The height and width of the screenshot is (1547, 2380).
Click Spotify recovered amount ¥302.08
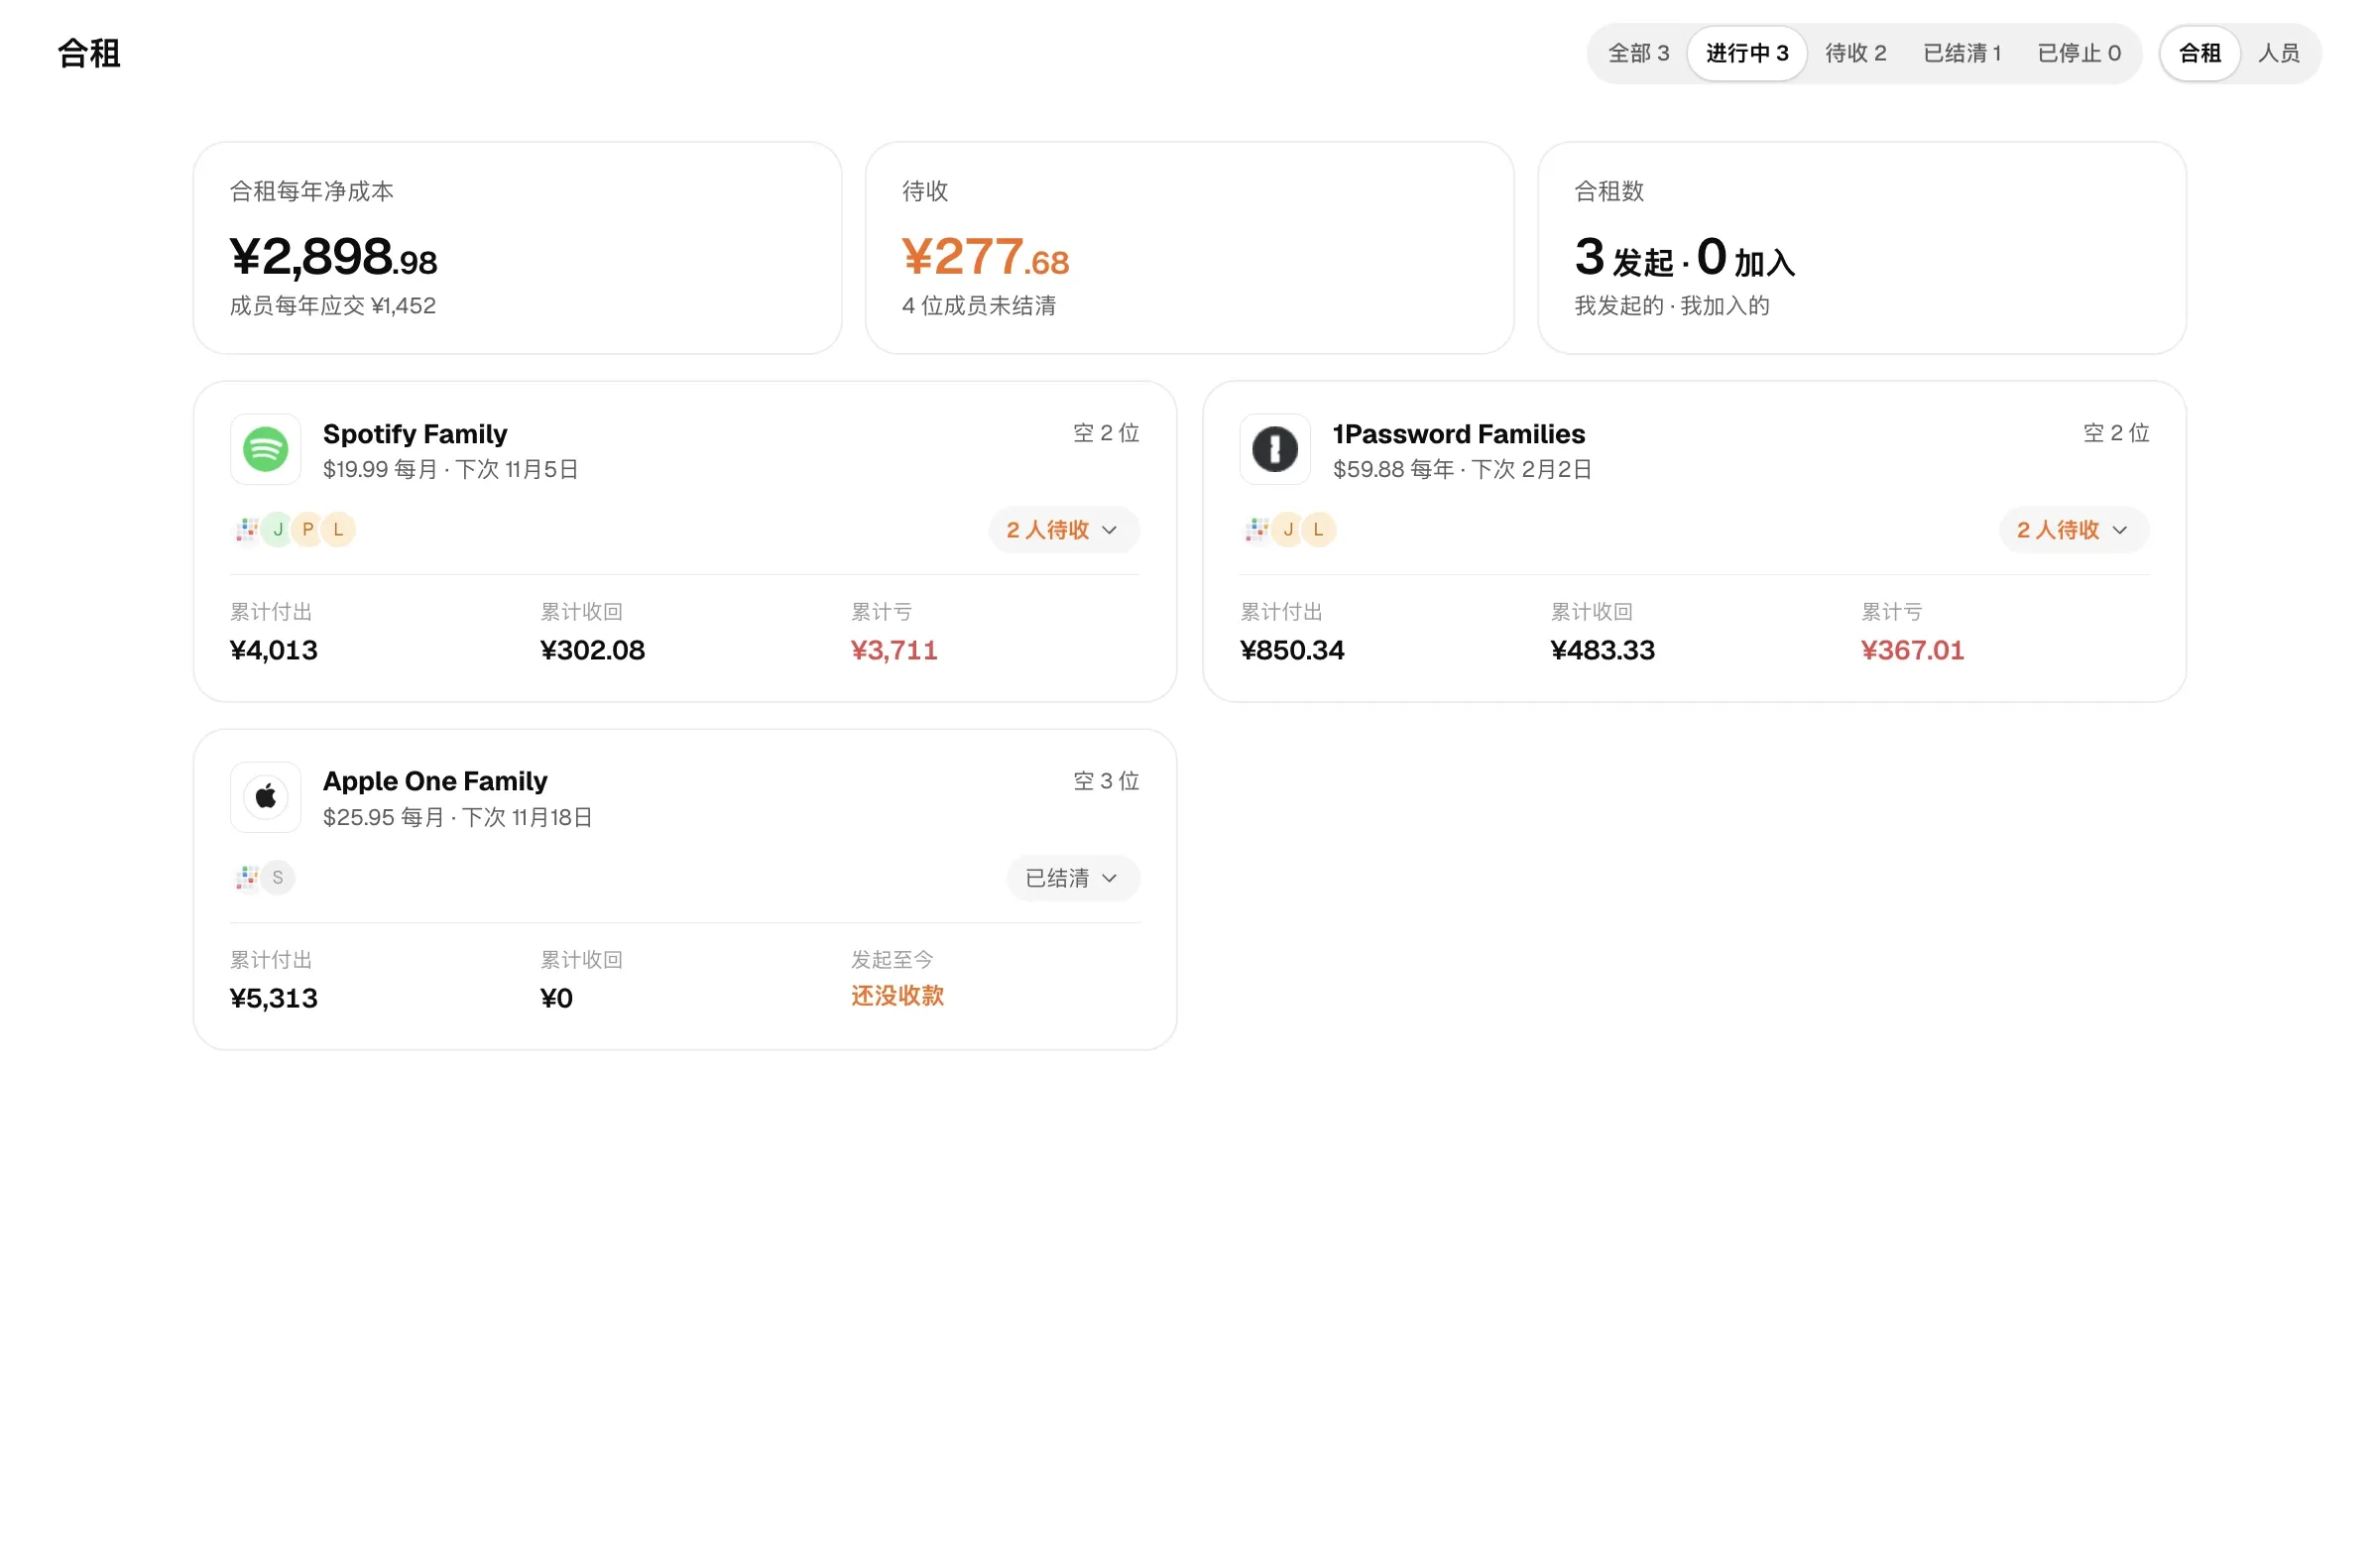pyautogui.click(x=592, y=650)
